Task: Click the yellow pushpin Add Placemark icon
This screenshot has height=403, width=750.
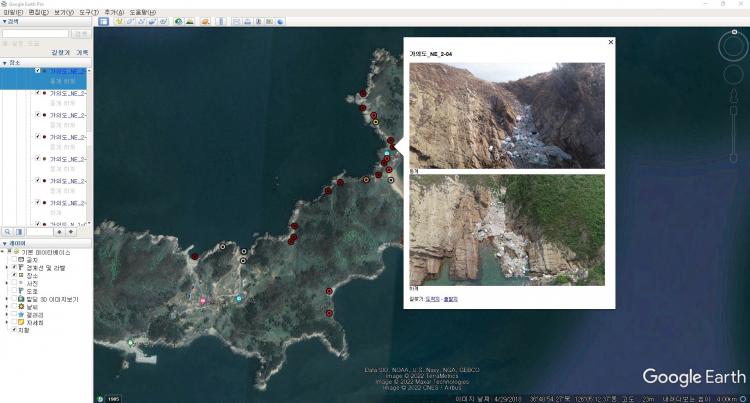Action: click(119, 22)
